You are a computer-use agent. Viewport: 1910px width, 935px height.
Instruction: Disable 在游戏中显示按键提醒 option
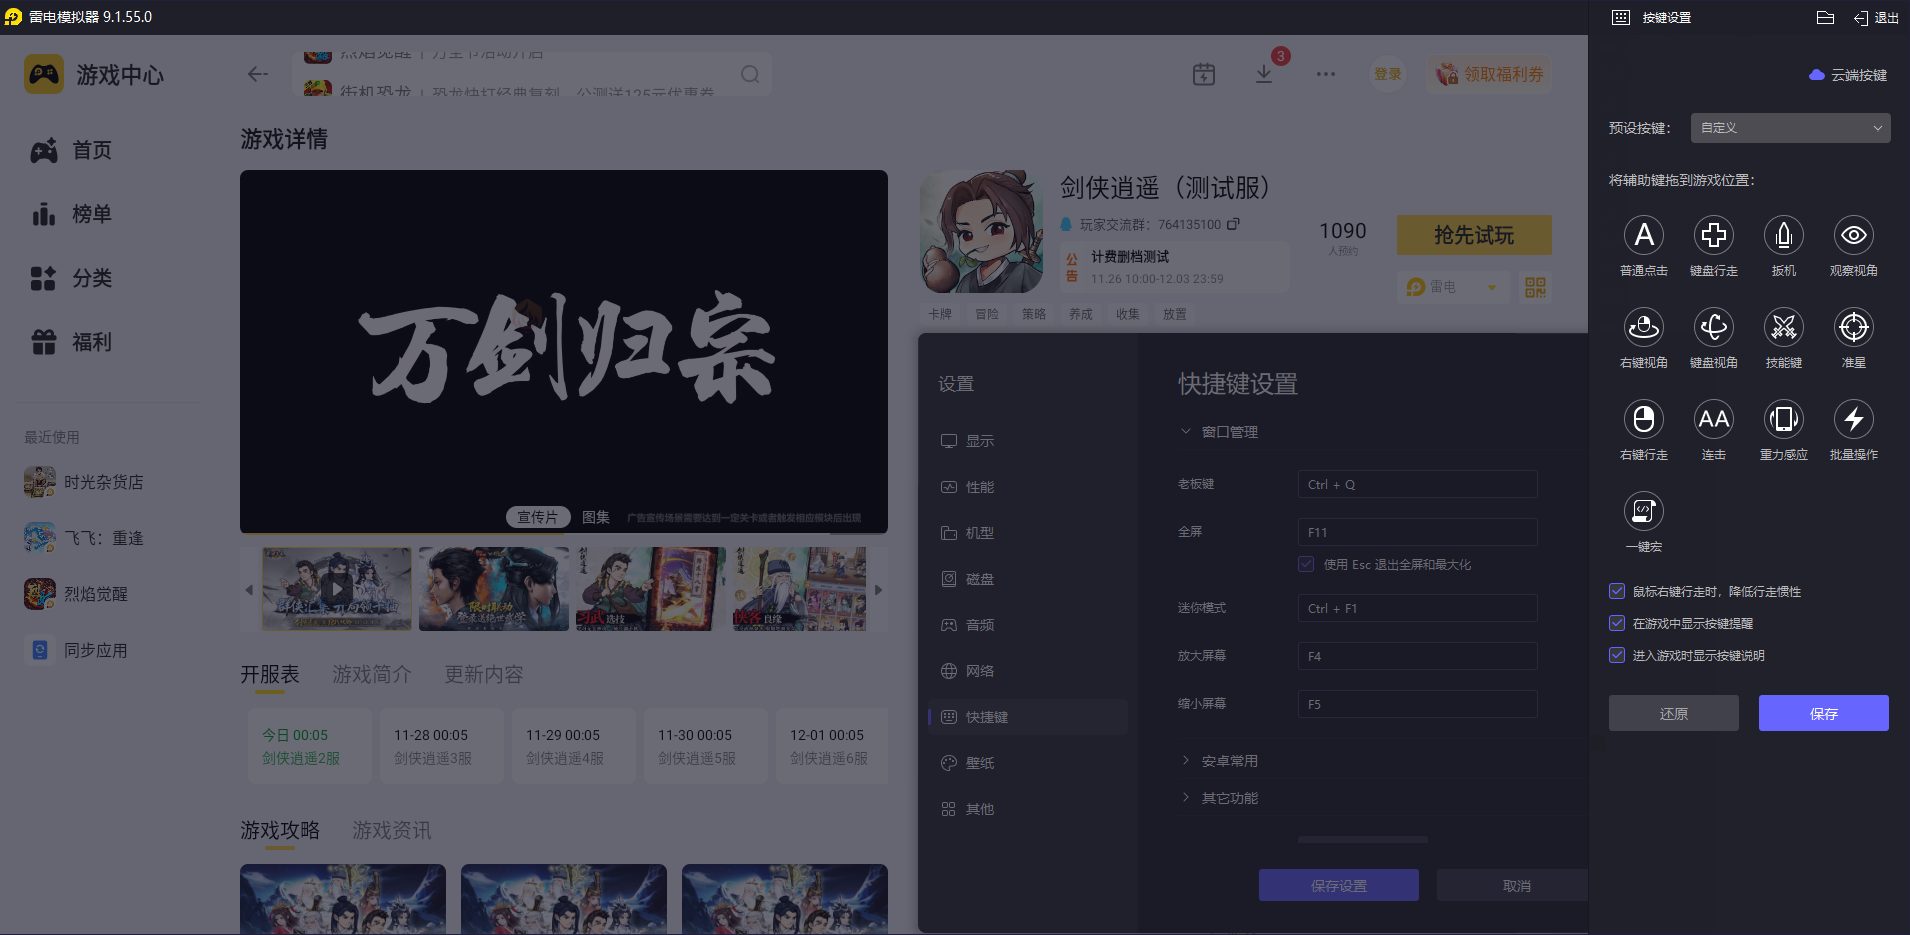tap(1617, 623)
